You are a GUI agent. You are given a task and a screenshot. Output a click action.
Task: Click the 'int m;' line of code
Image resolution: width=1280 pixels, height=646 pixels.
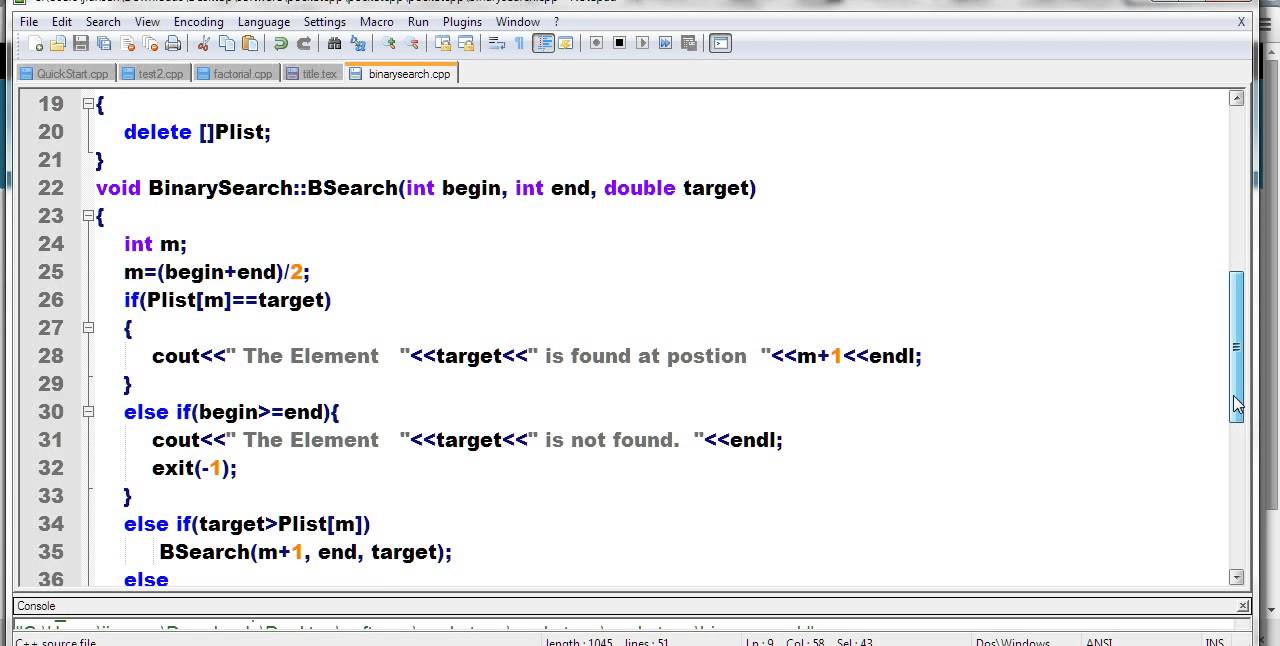[x=155, y=243]
